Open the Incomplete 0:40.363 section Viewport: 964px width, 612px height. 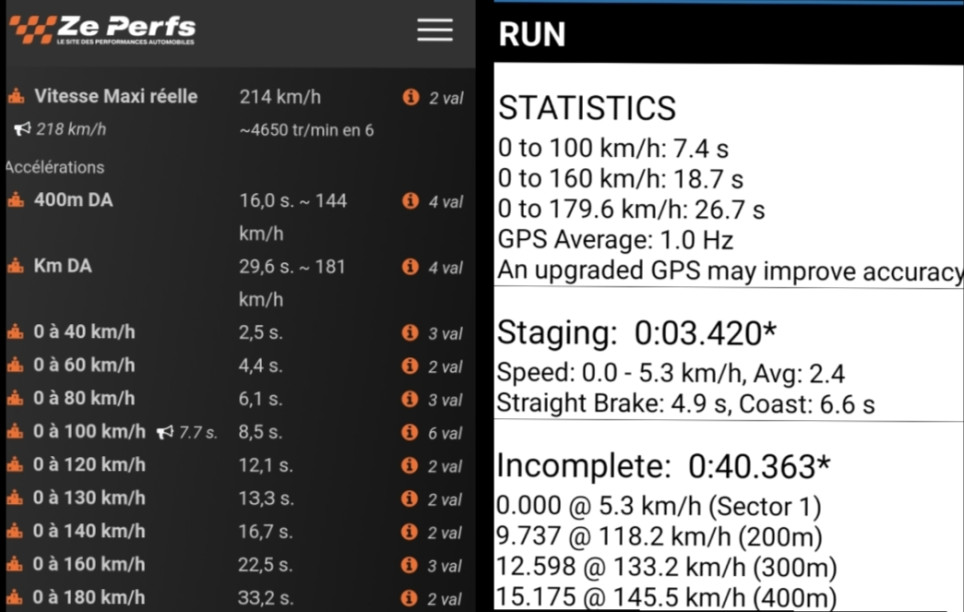coord(662,466)
